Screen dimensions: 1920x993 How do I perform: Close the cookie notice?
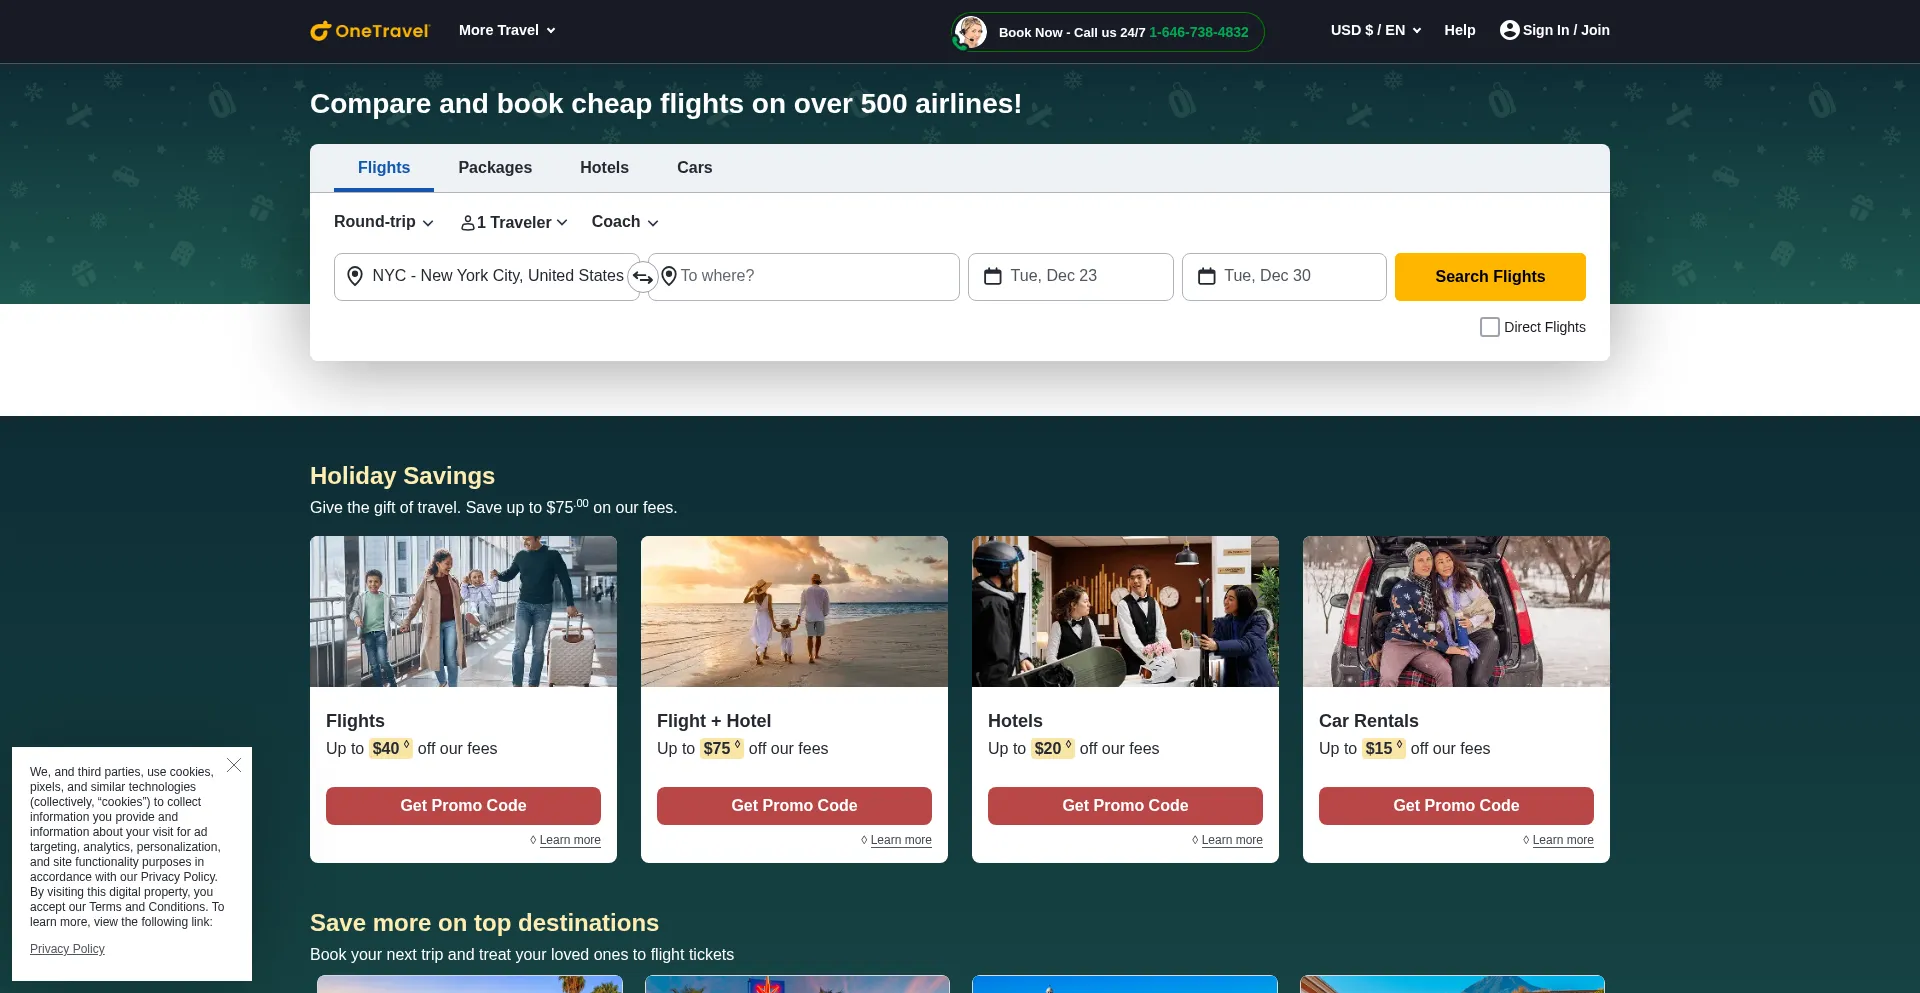[234, 765]
